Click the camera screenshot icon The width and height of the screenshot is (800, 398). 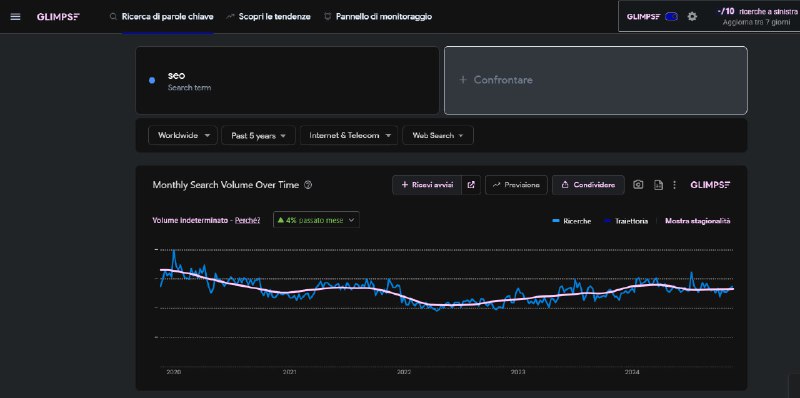[638, 185]
